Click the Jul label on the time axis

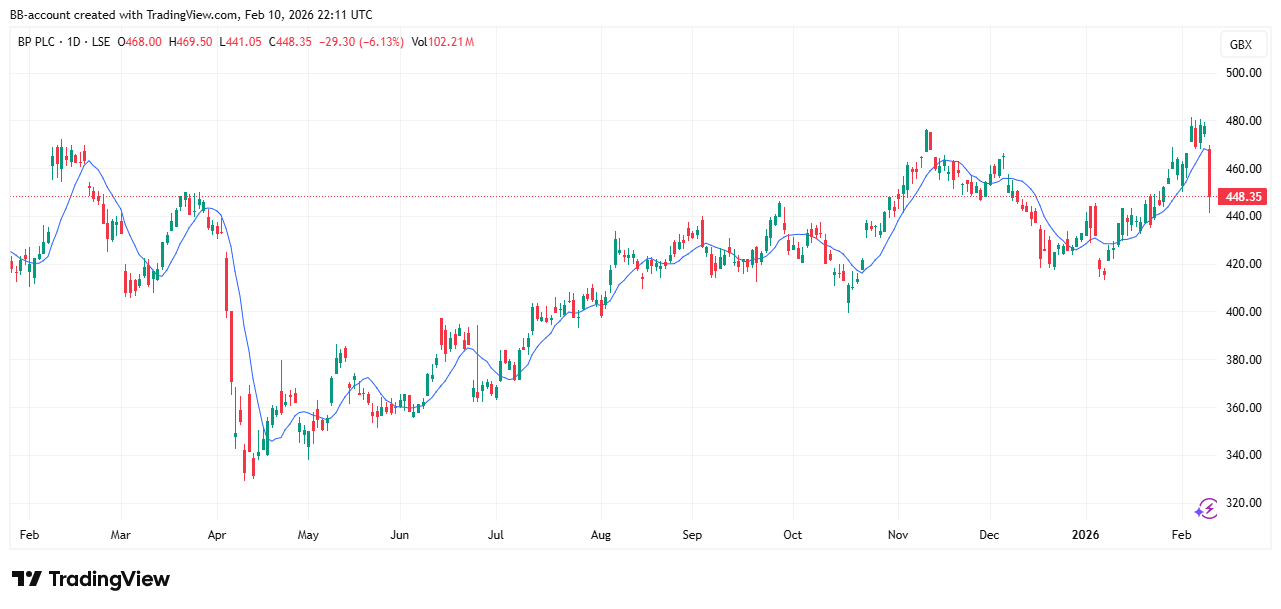pyautogui.click(x=495, y=535)
